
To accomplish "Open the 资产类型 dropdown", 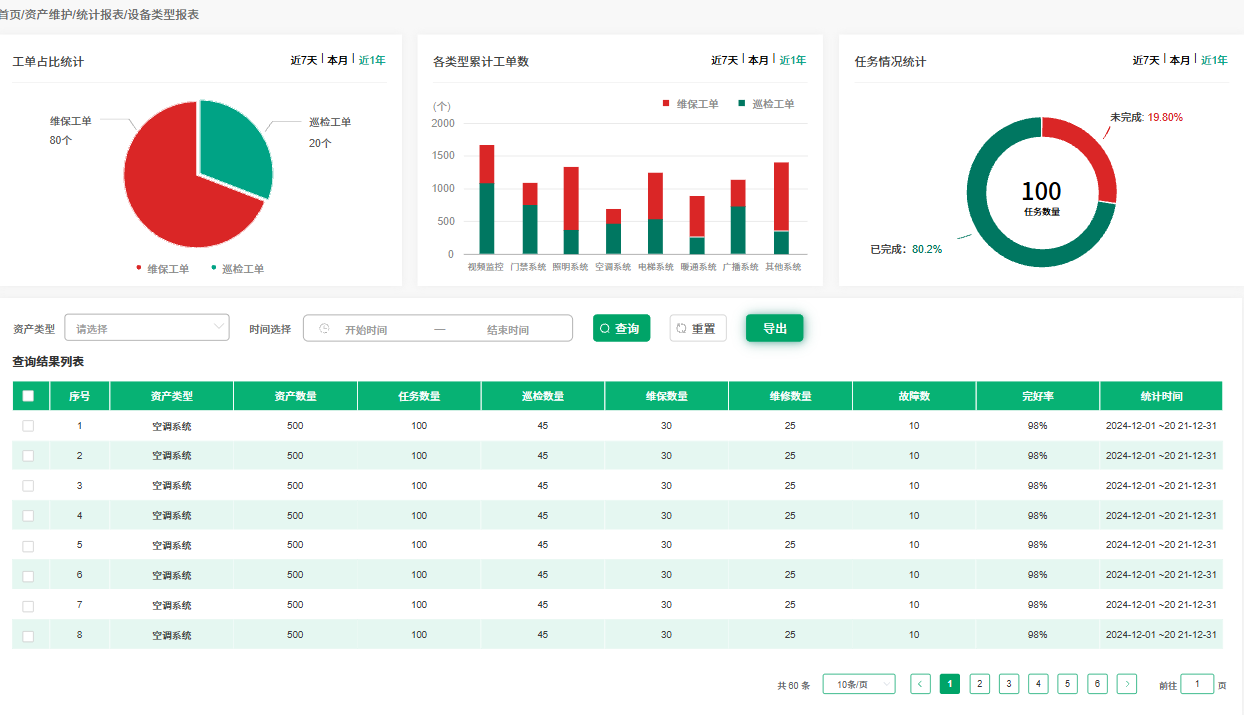I will pyautogui.click(x=147, y=328).
